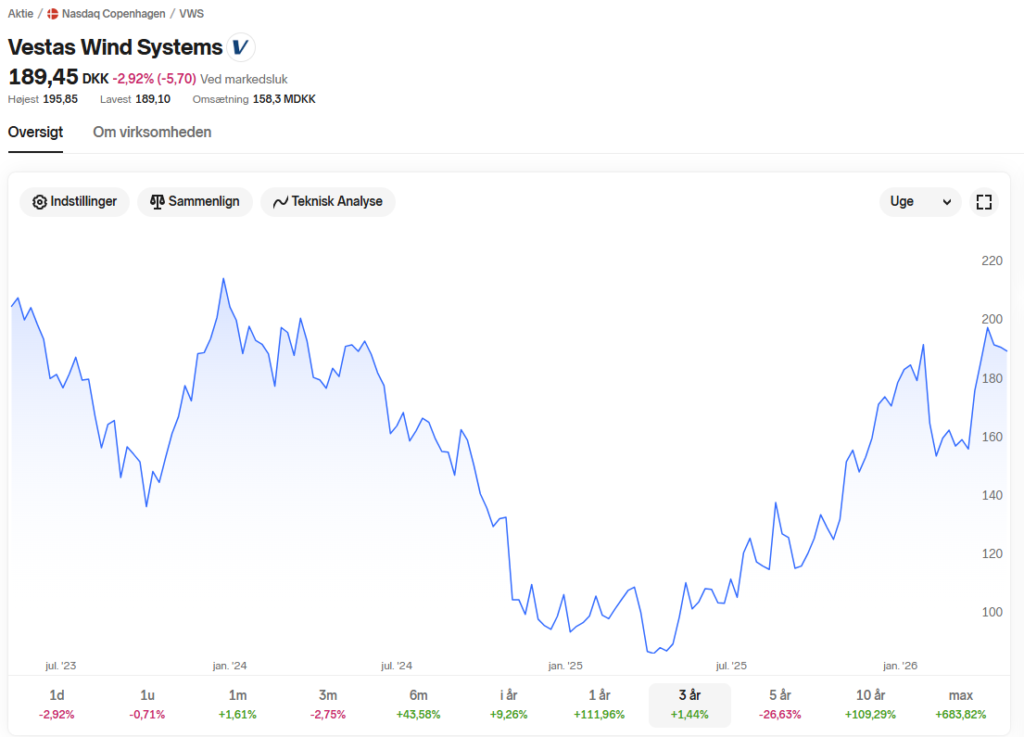Select the 1d time range
1024x737 pixels.
coord(57,704)
